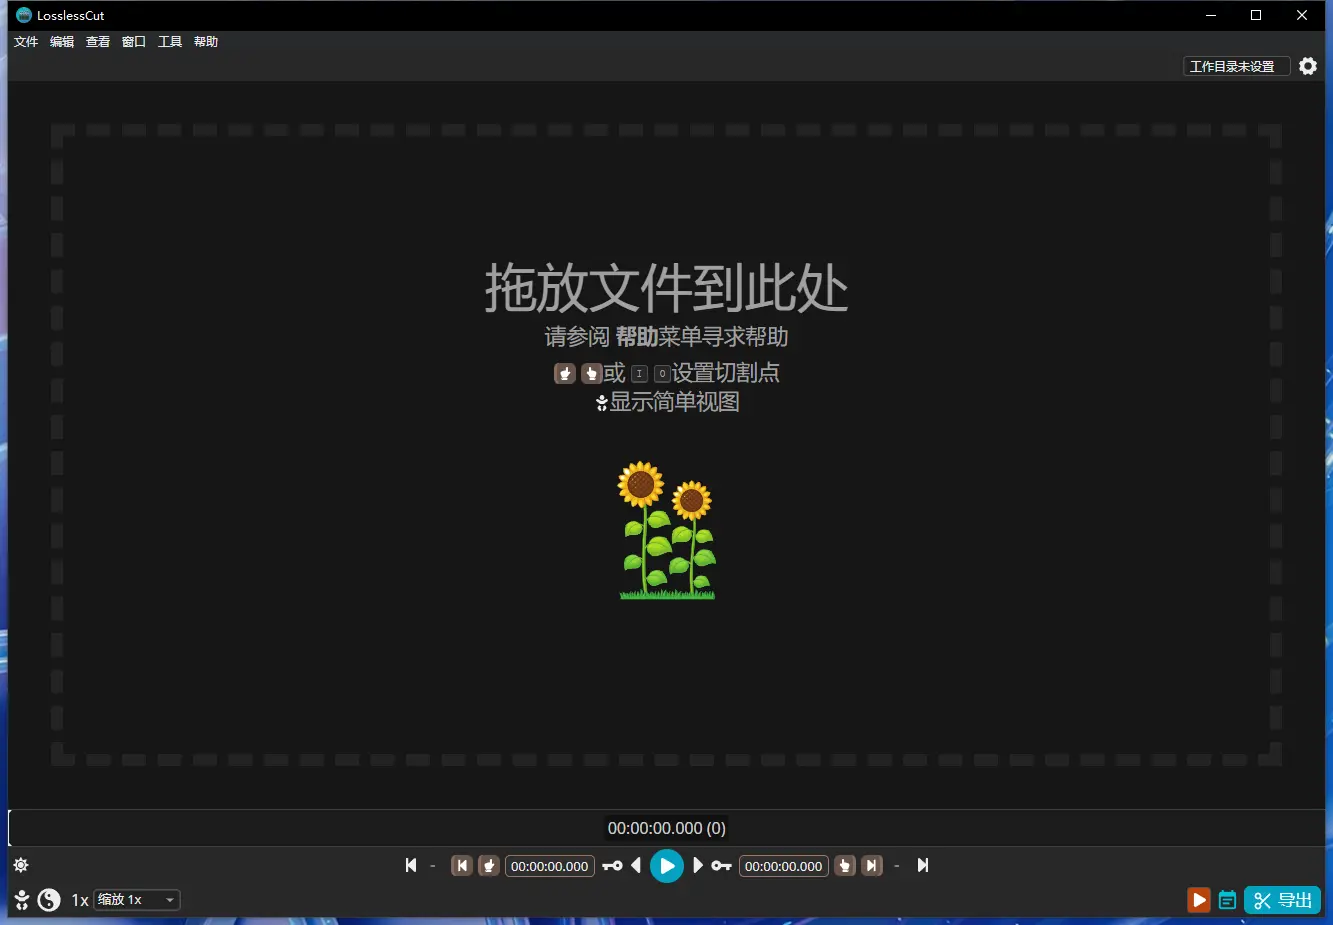Open the segments list via clapper icon
This screenshot has height=925, width=1333.
1228,899
